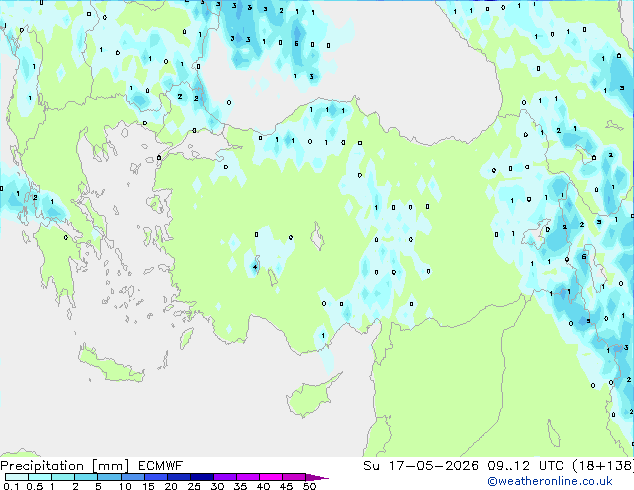Select the 40–45 mm bright pink swatch
The width and height of the screenshot is (634, 490).
pos(271,477)
